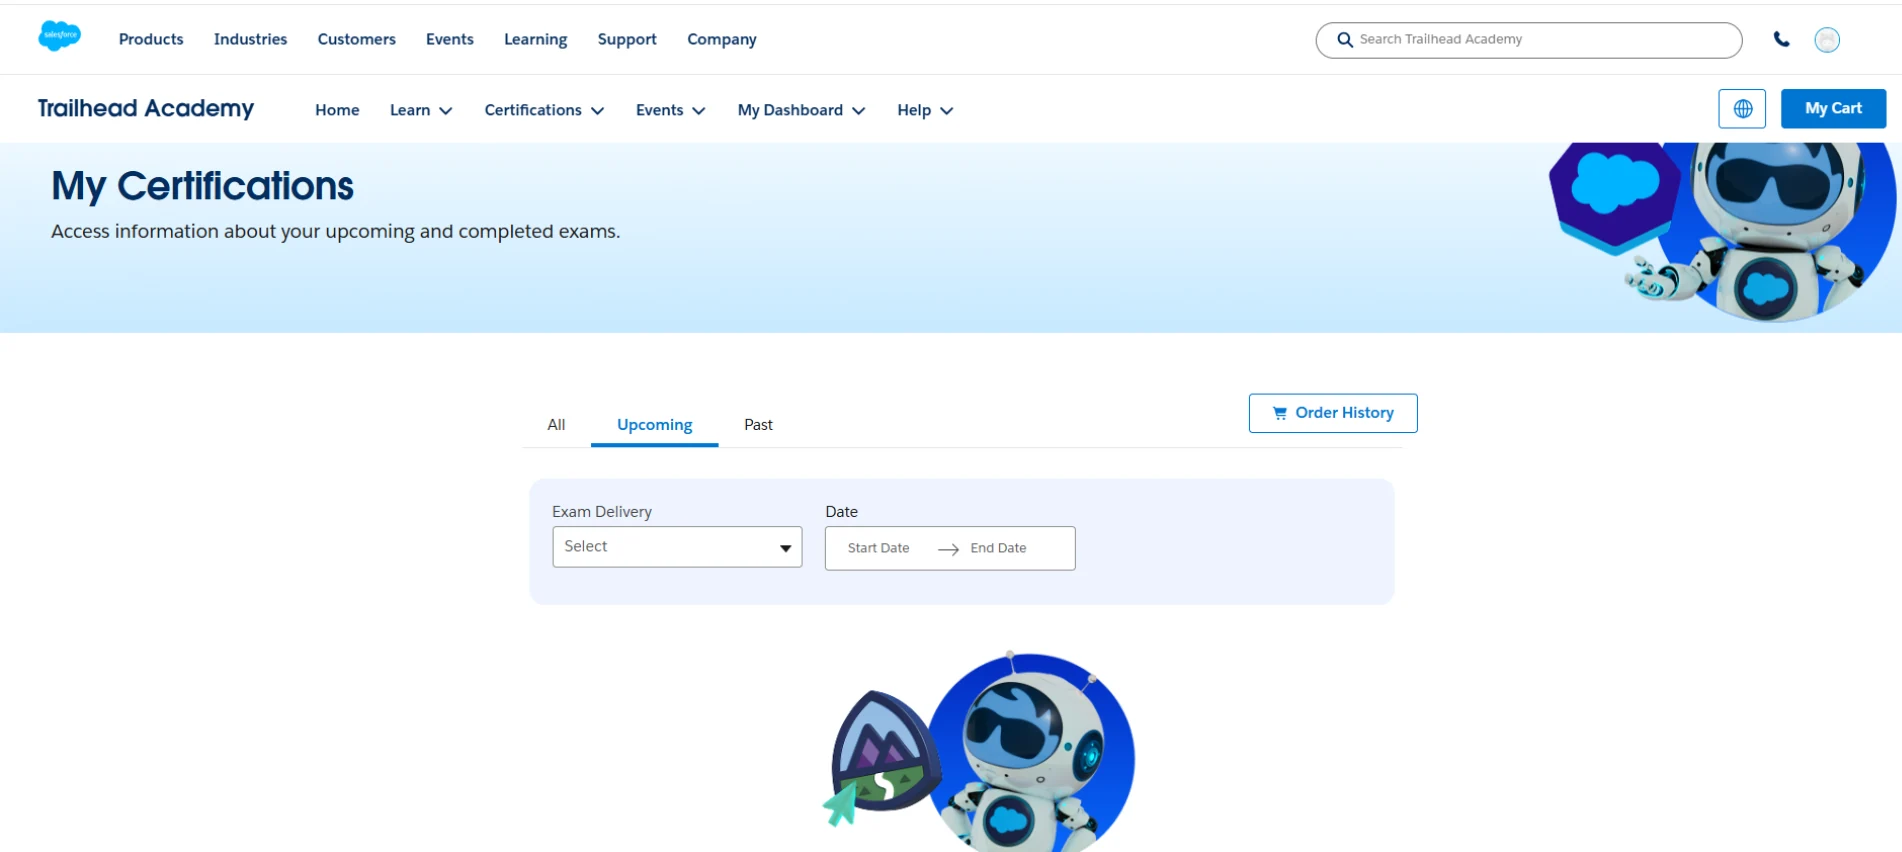Open the user profile avatar
This screenshot has width=1902, height=852.
[x=1827, y=40]
